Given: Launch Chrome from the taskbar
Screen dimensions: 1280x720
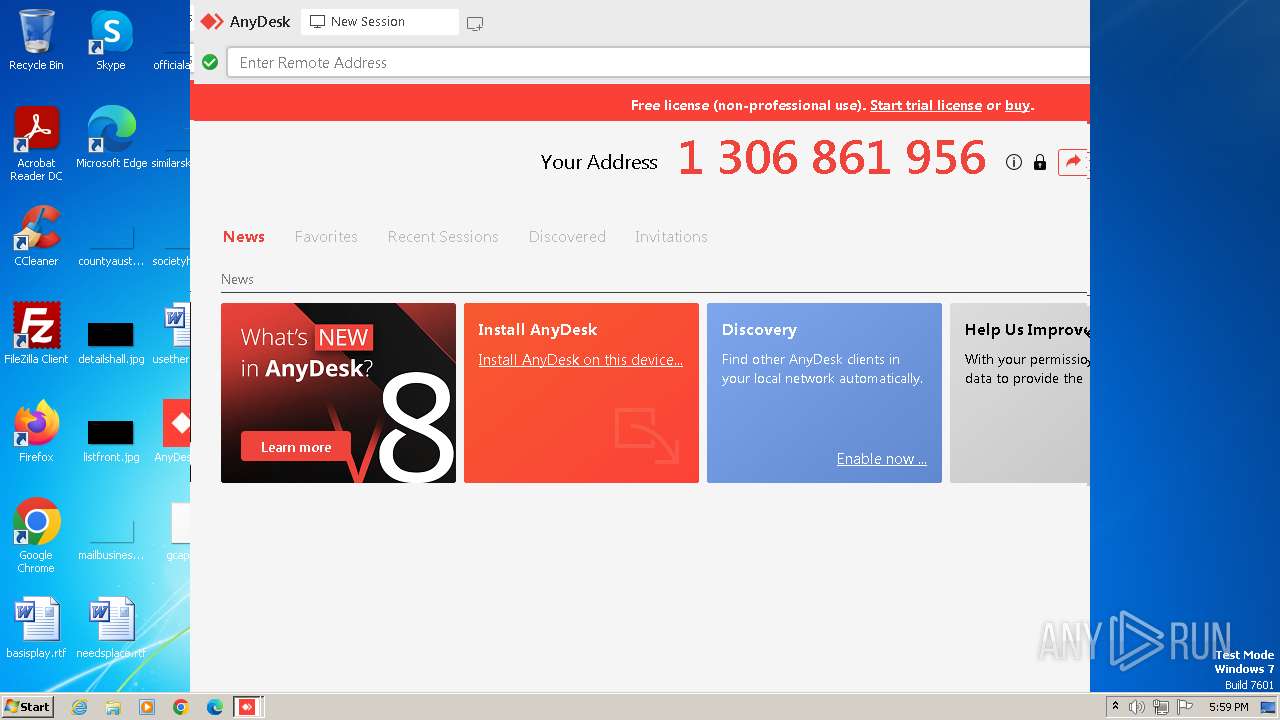Looking at the screenshot, I should coord(181,707).
